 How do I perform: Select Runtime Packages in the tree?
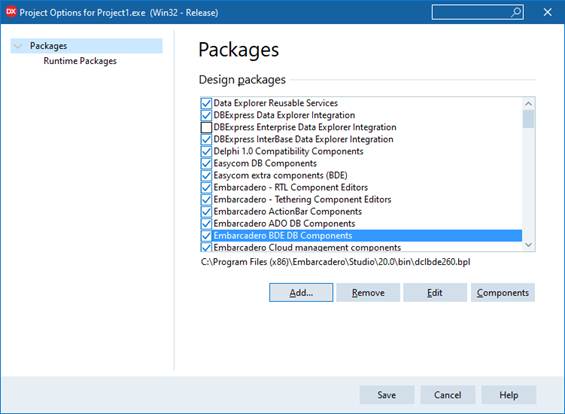(80, 61)
